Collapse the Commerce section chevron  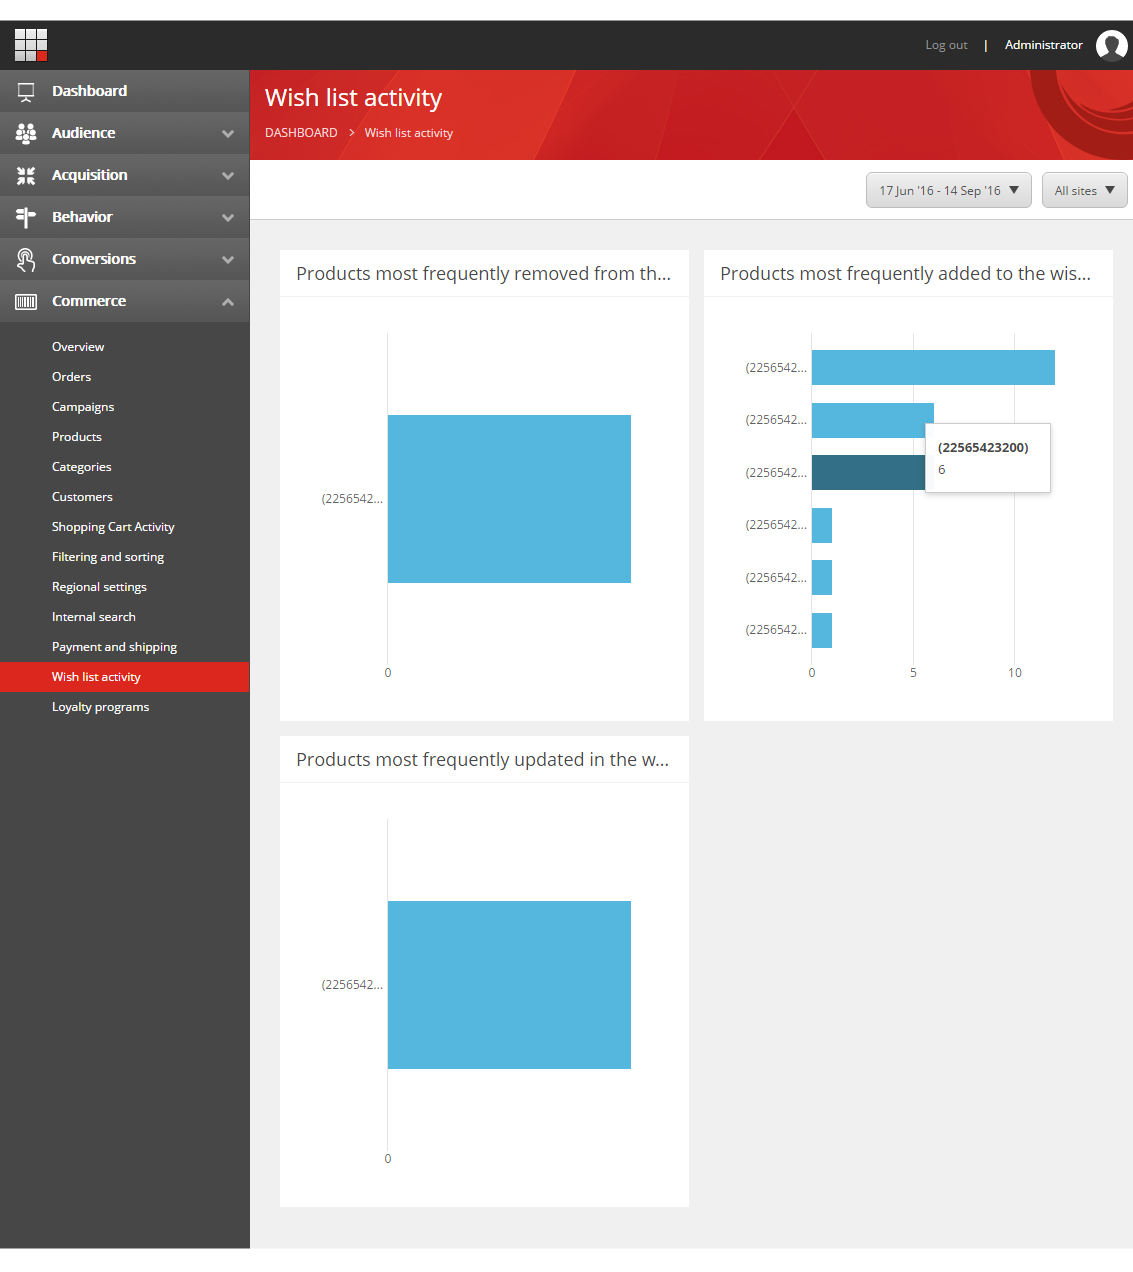[228, 302]
